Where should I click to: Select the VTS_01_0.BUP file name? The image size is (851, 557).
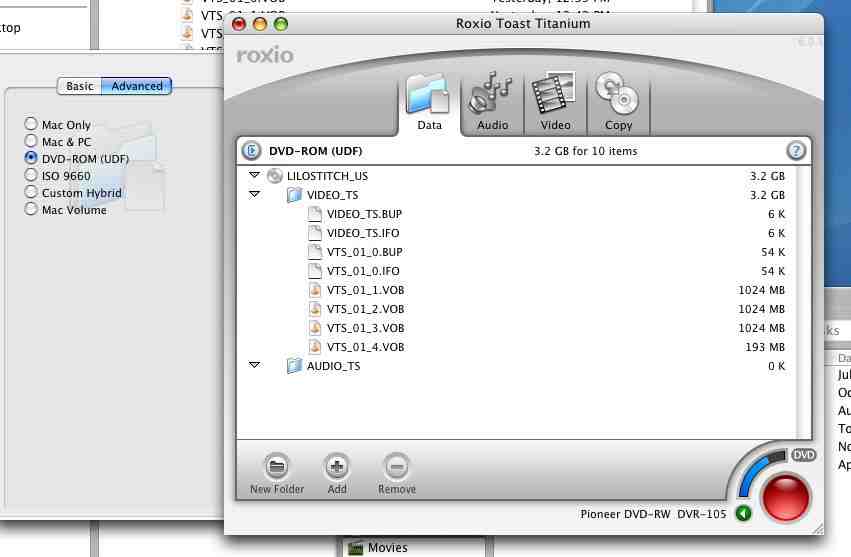point(365,252)
